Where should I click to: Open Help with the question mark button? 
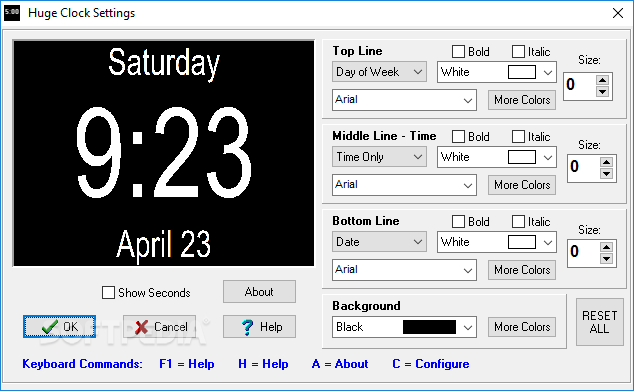(x=259, y=326)
